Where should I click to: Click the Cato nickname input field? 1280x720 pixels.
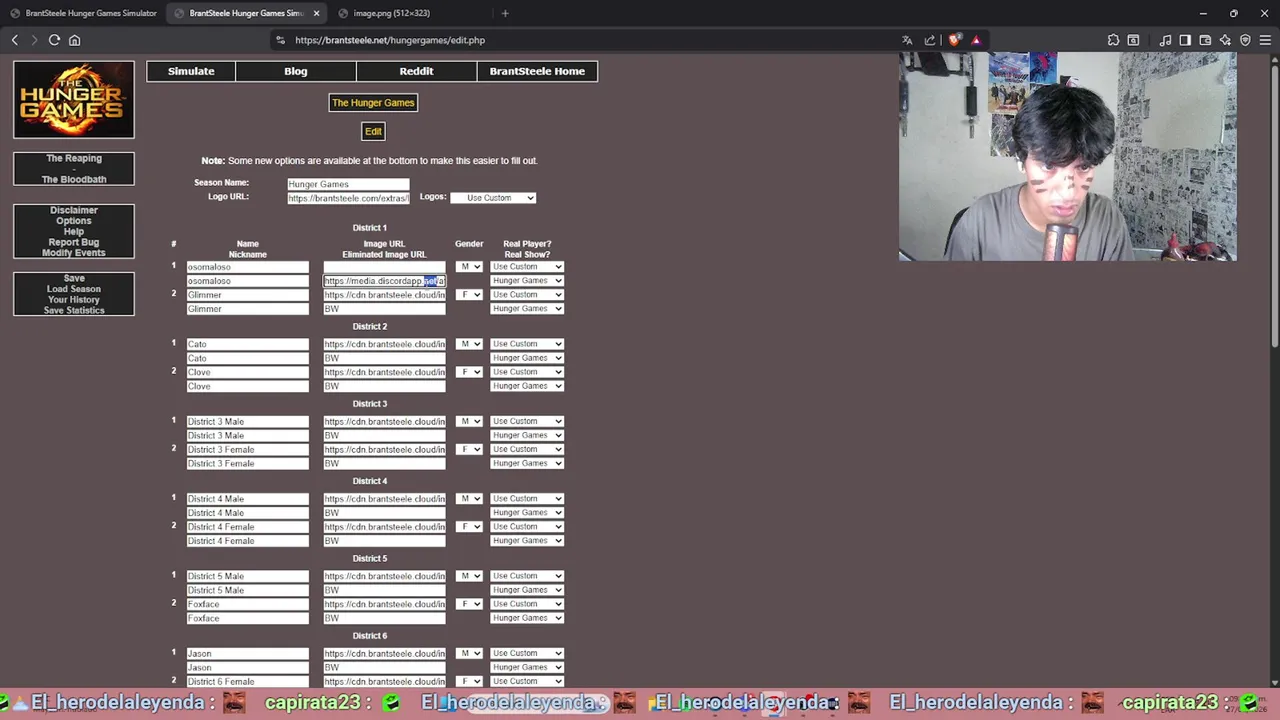[248, 358]
